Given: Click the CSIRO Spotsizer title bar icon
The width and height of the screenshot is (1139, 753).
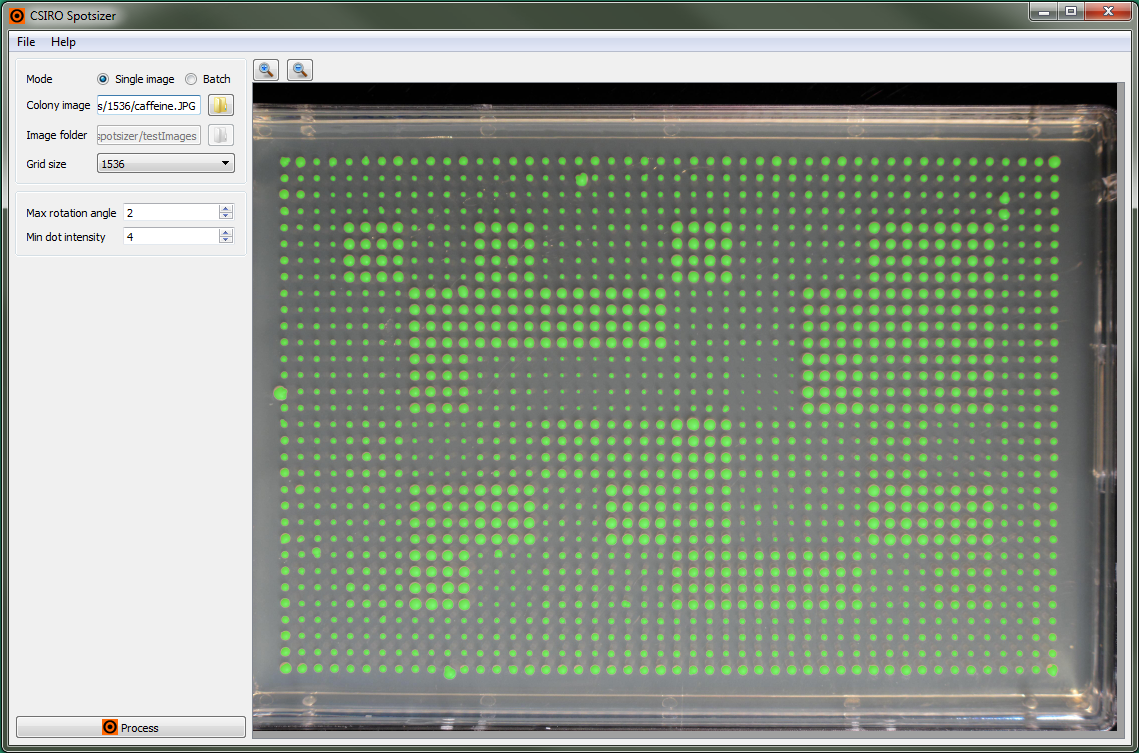Looking at the screenshot, I should pos(17,15).
